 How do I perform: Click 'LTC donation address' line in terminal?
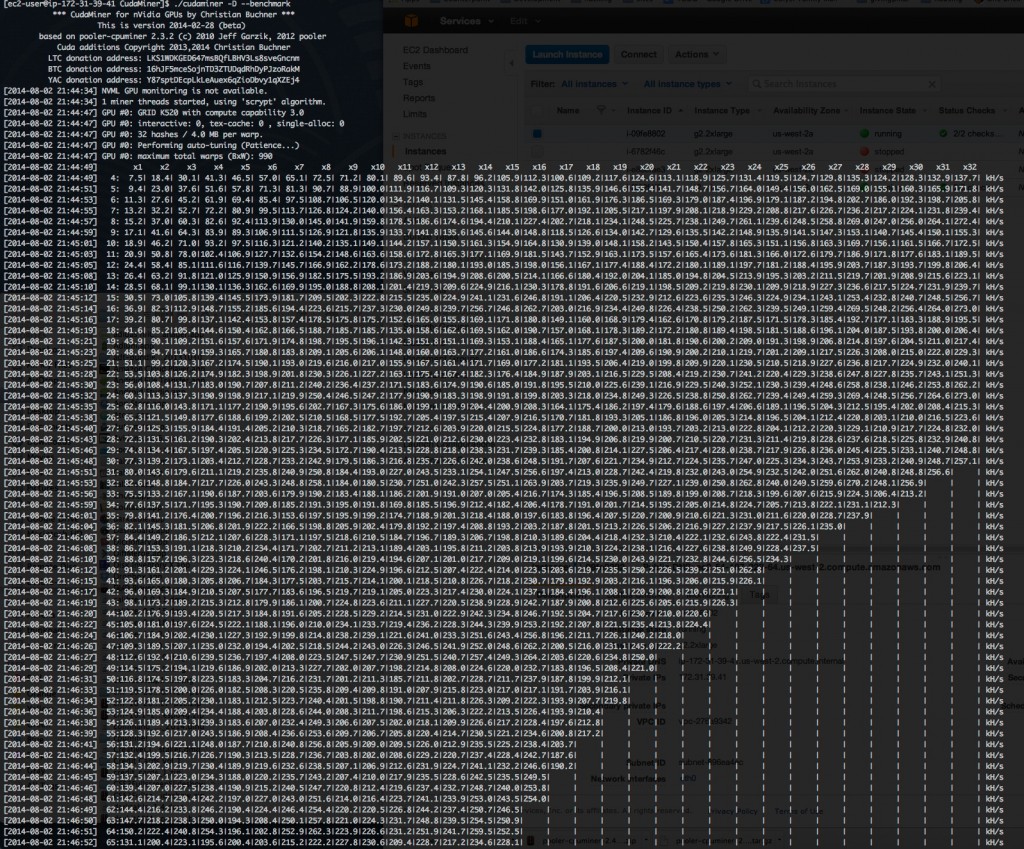pos(174,58)
